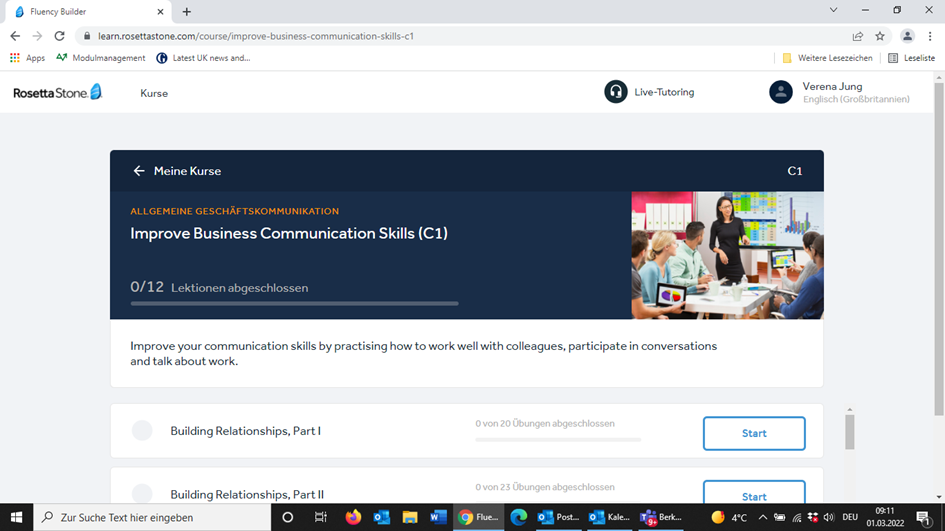Viewport: 945px width, 531px height.
Task: Select the Building Relationships, Part II status circle
Action: pos(142,494)
